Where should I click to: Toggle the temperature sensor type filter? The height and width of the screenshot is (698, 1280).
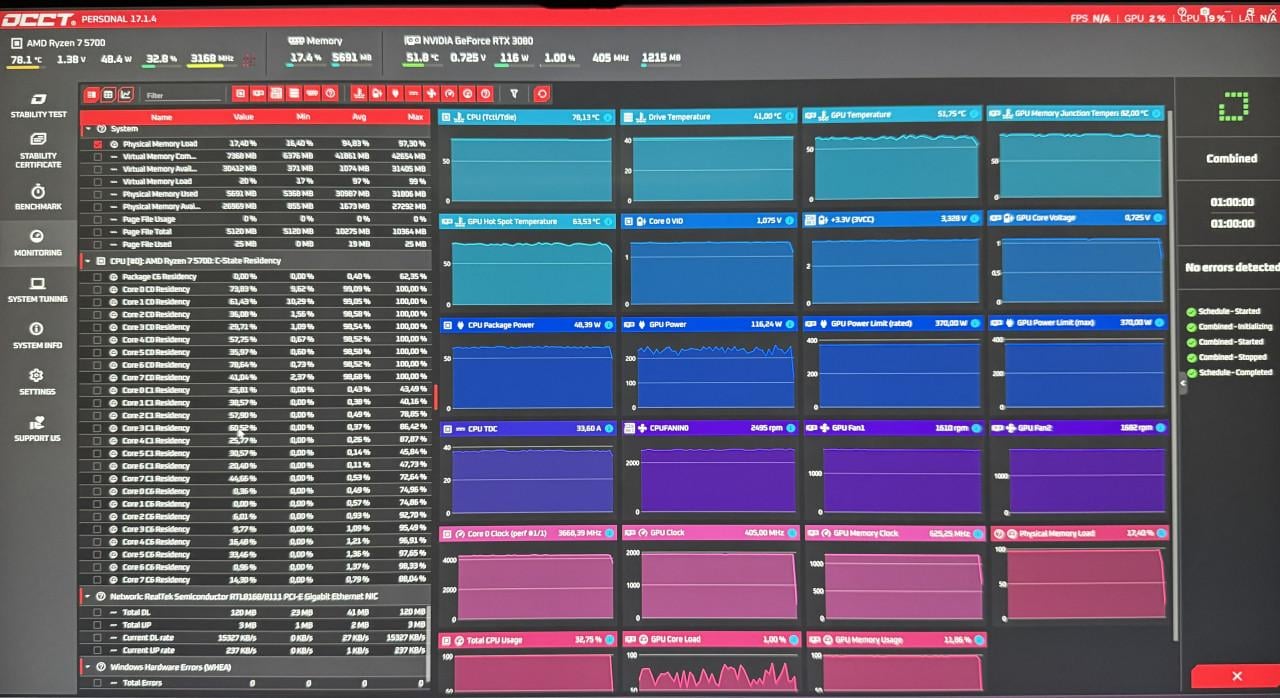click(359, 93)
